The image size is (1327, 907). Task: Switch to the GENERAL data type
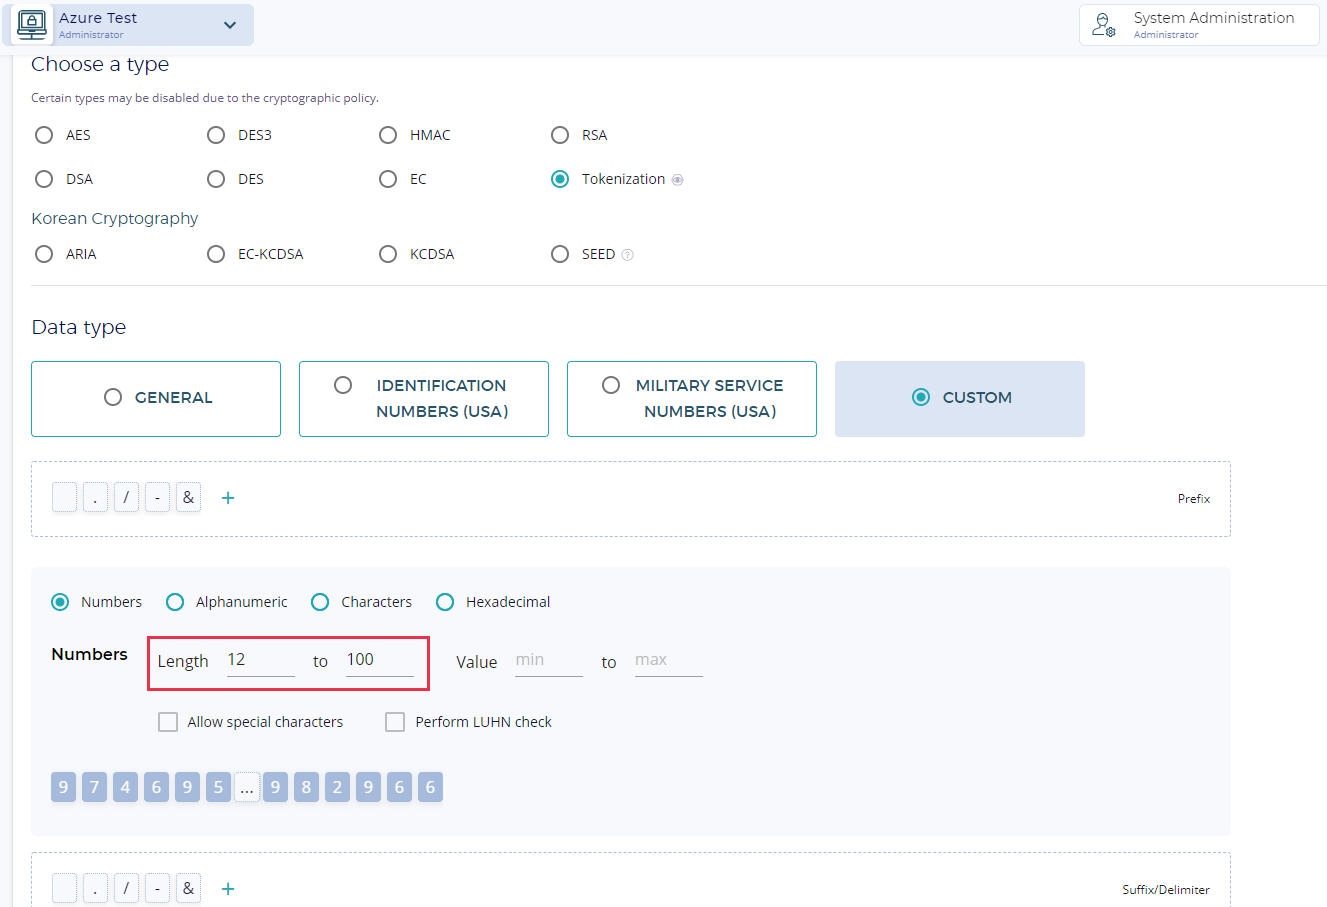[x=156, y=398]
